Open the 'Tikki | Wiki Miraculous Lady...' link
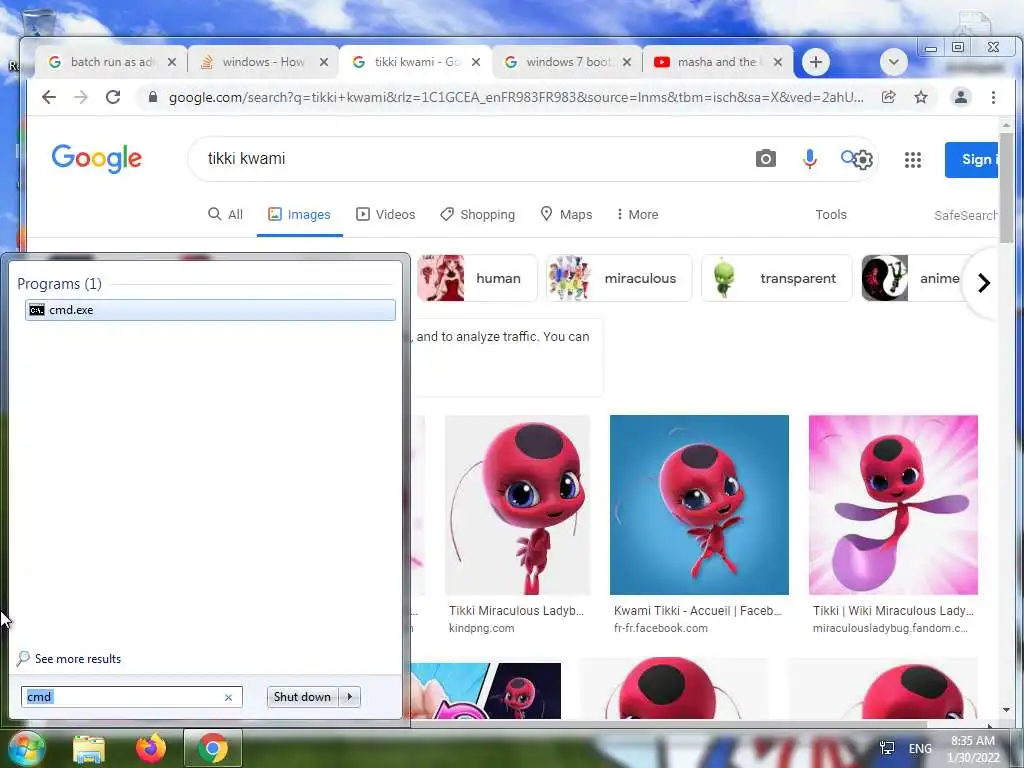The width and height of the screenshot is (1024, 768). click(893, 611)
